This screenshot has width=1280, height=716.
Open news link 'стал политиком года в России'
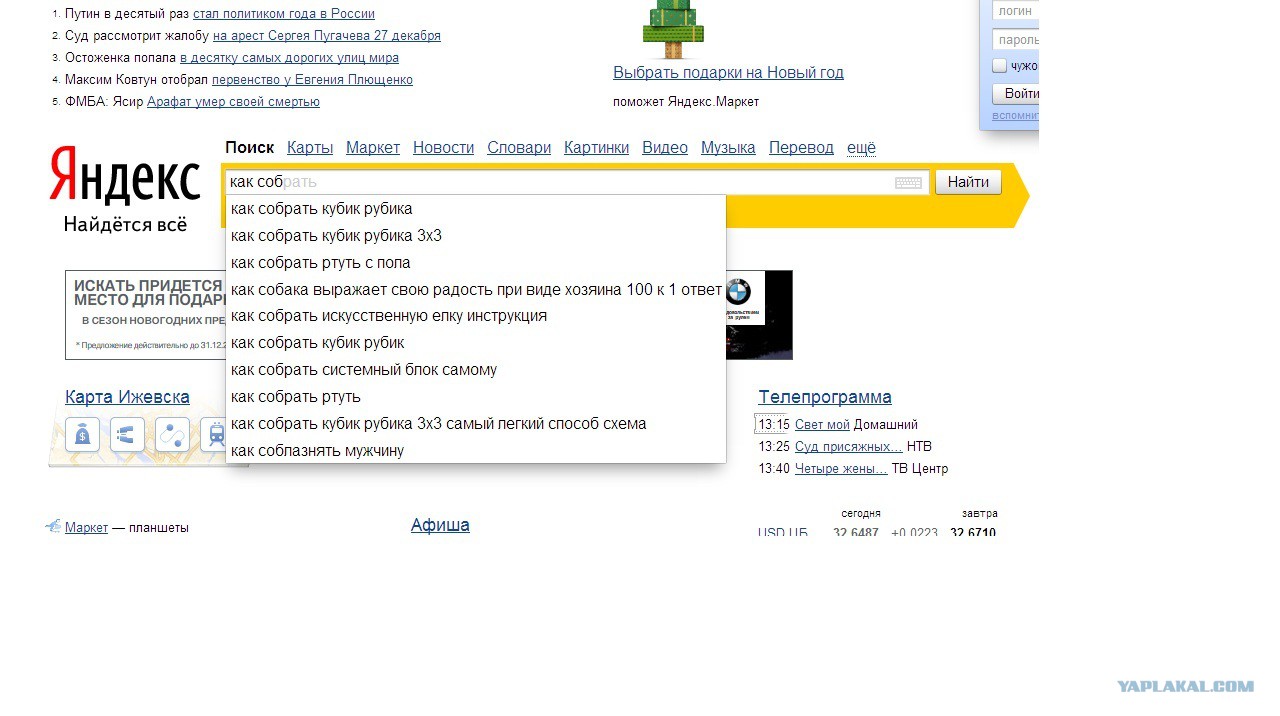point(284,14)
